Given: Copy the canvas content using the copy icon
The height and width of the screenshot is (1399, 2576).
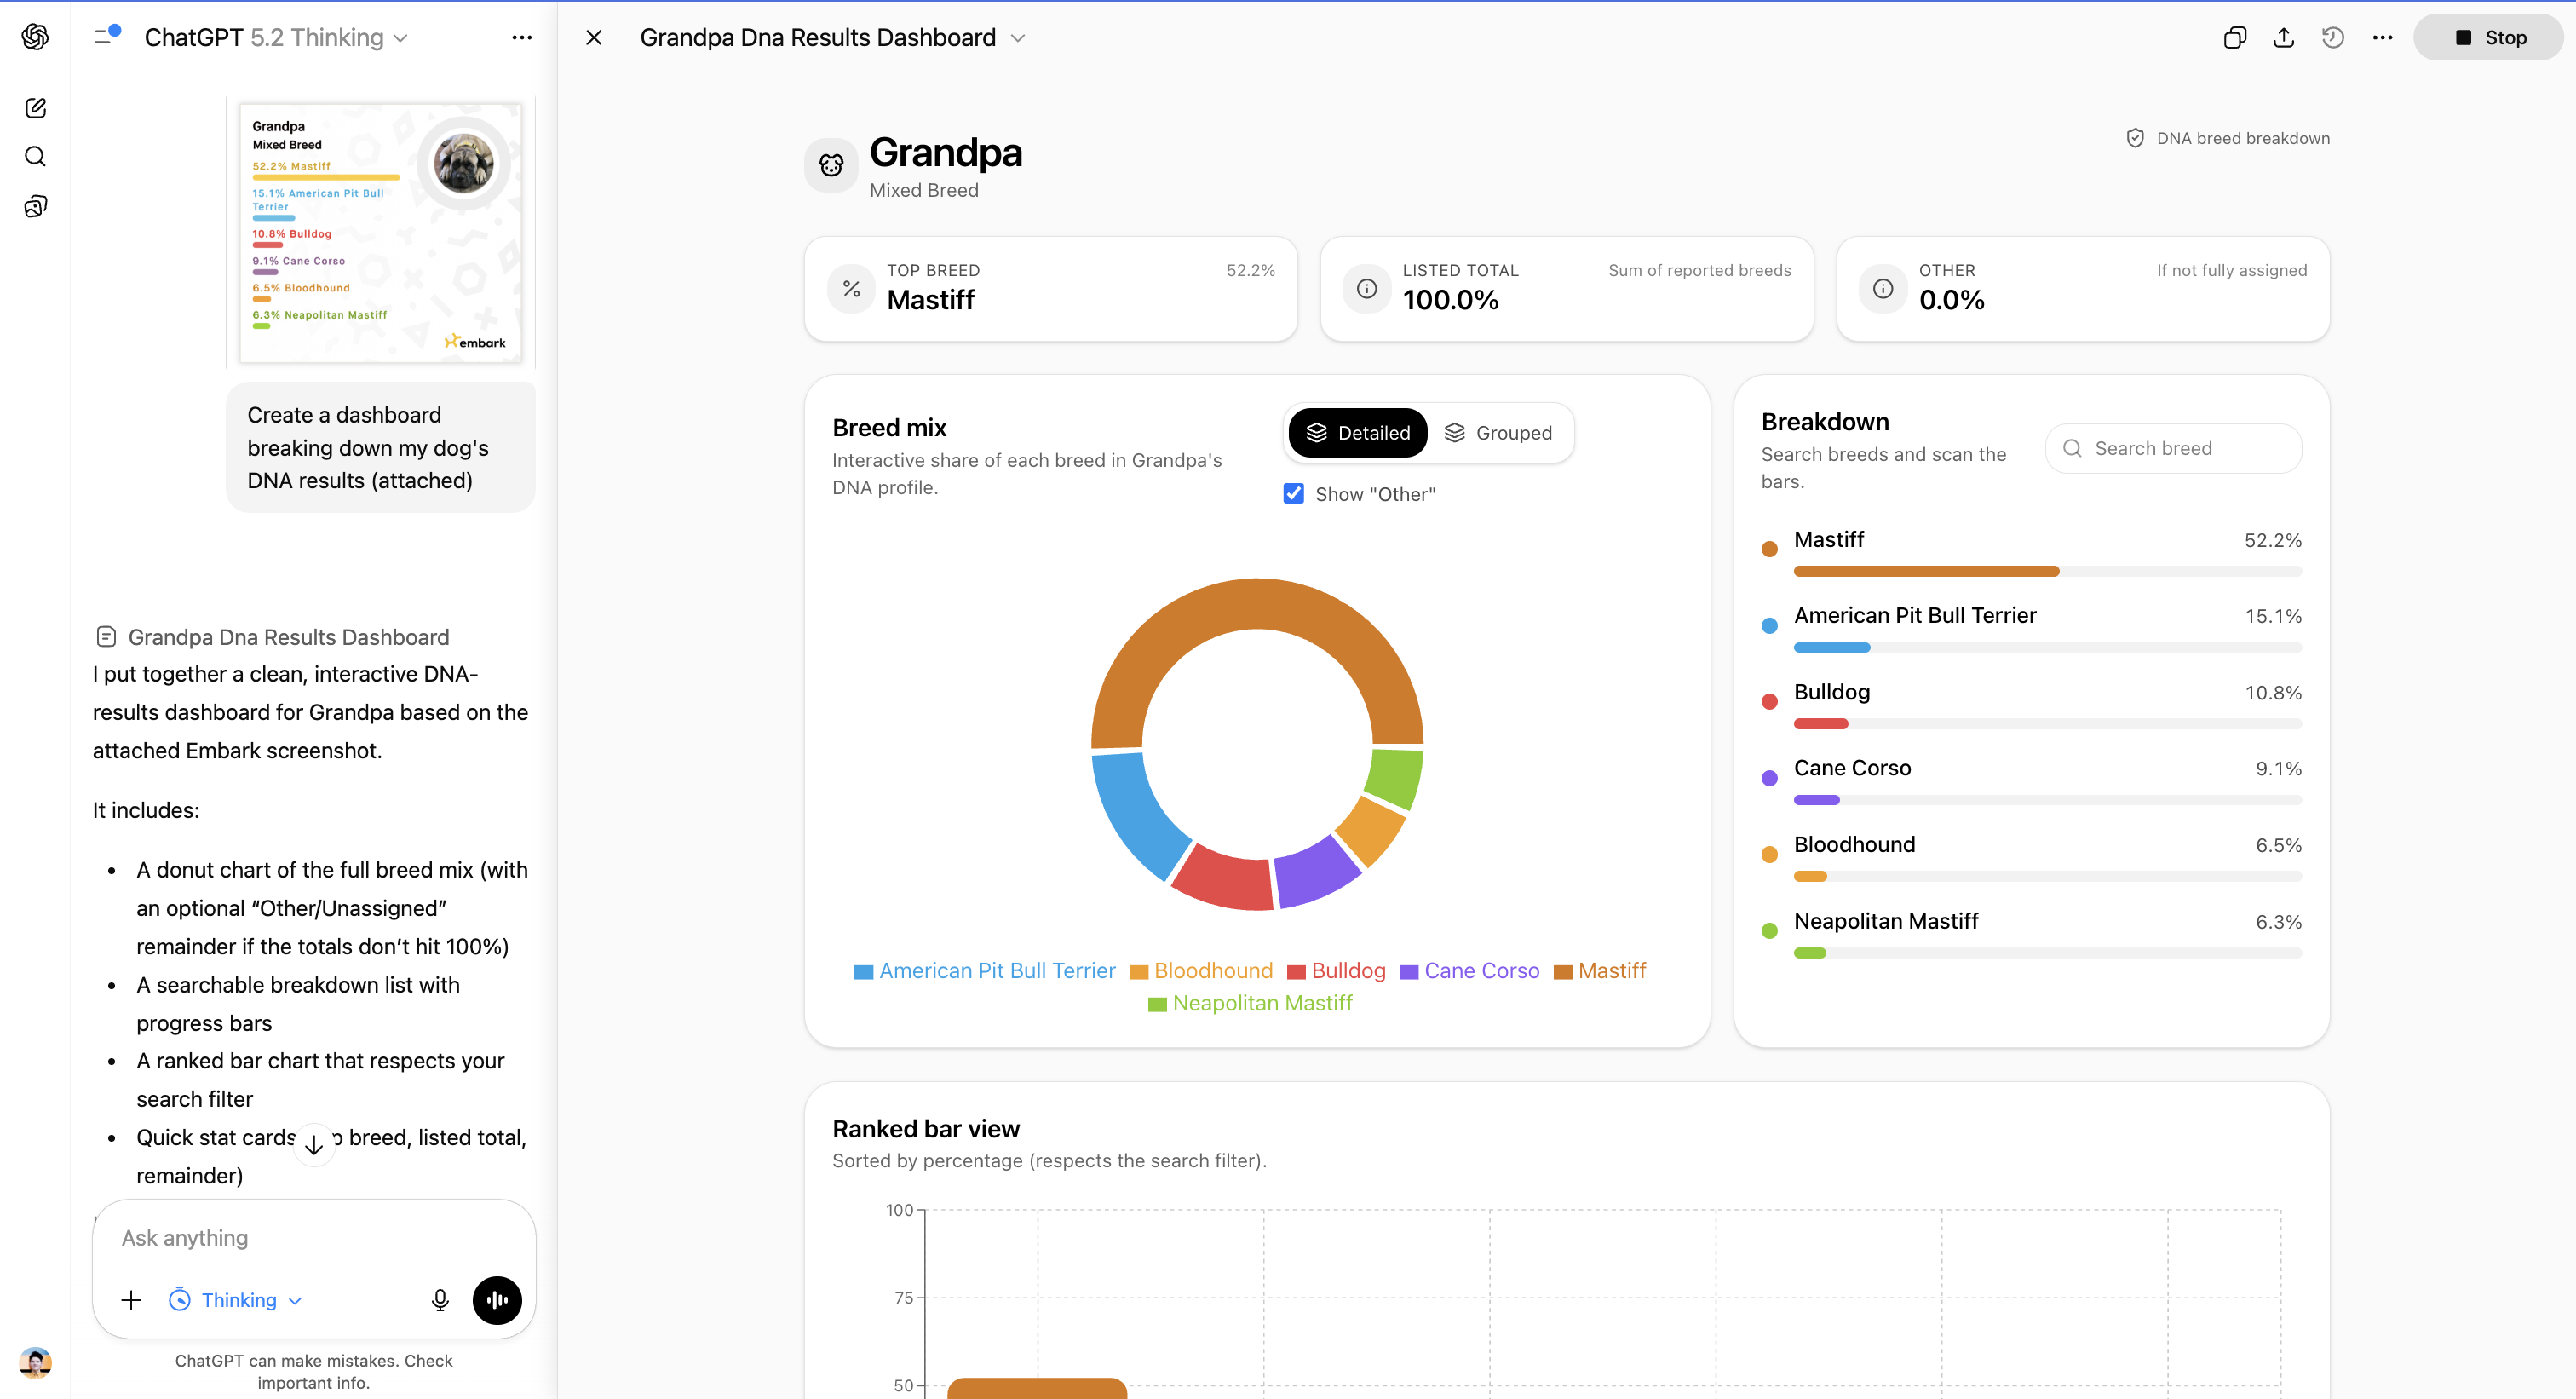Looking at the screenshot, I should pos(2234,37).
